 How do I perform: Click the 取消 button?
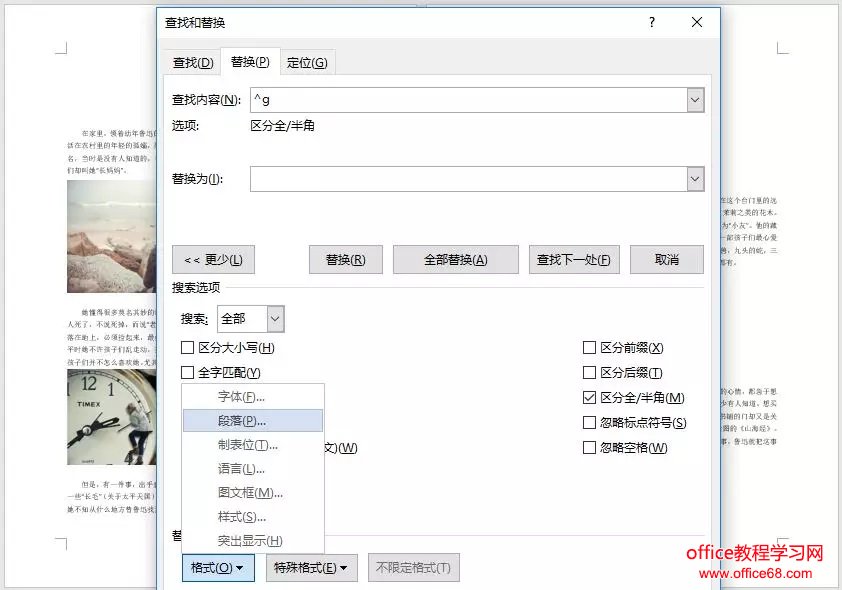pyautogui.click(x=667, y=260)
